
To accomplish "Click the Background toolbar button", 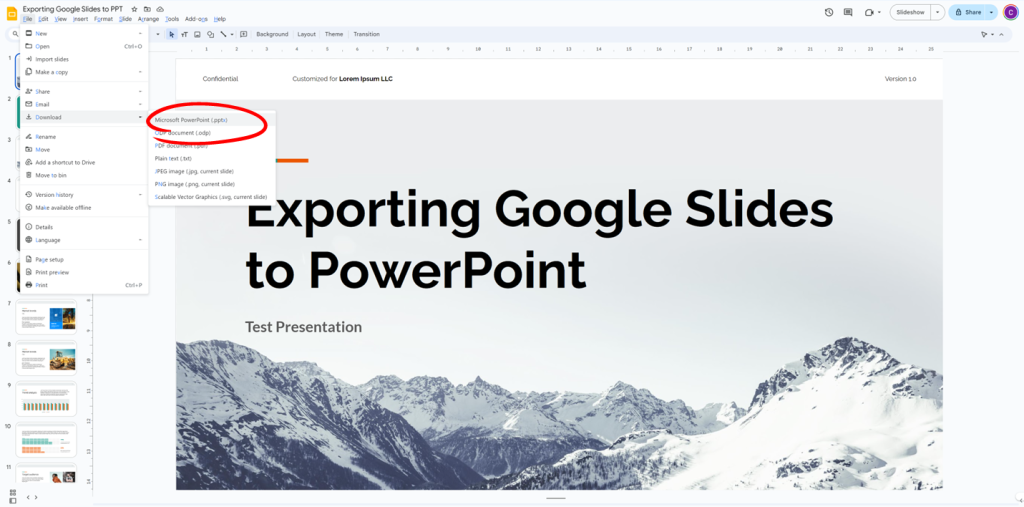I will pos(272,34).
